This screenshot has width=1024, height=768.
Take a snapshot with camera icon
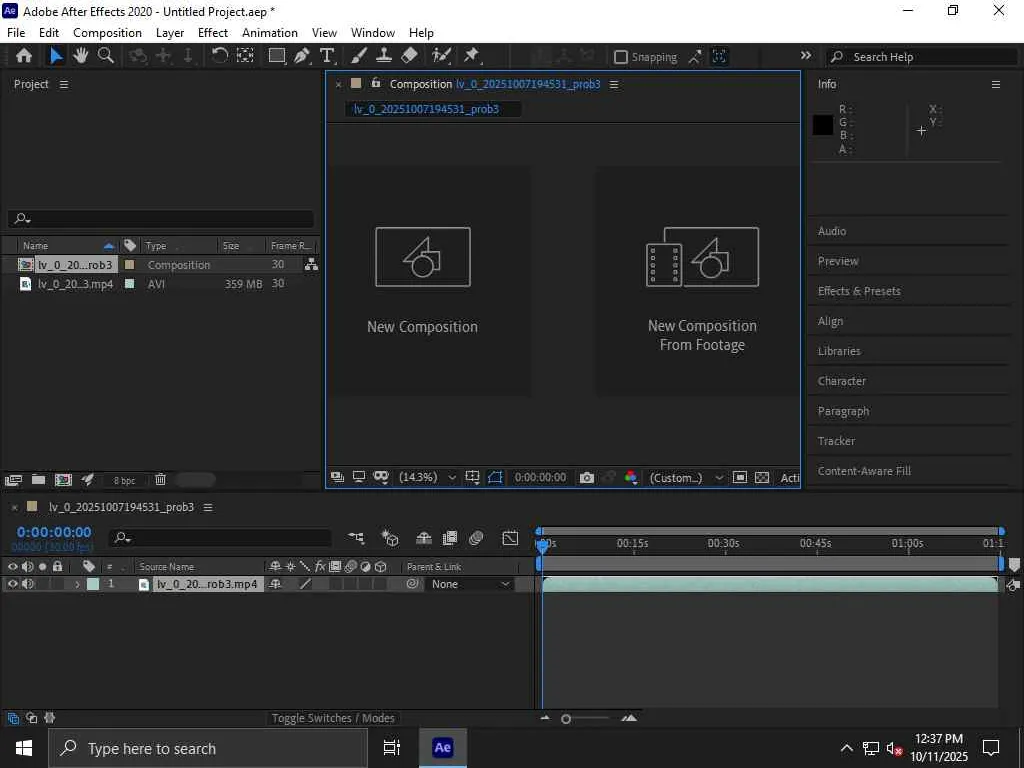coord(586,478)
